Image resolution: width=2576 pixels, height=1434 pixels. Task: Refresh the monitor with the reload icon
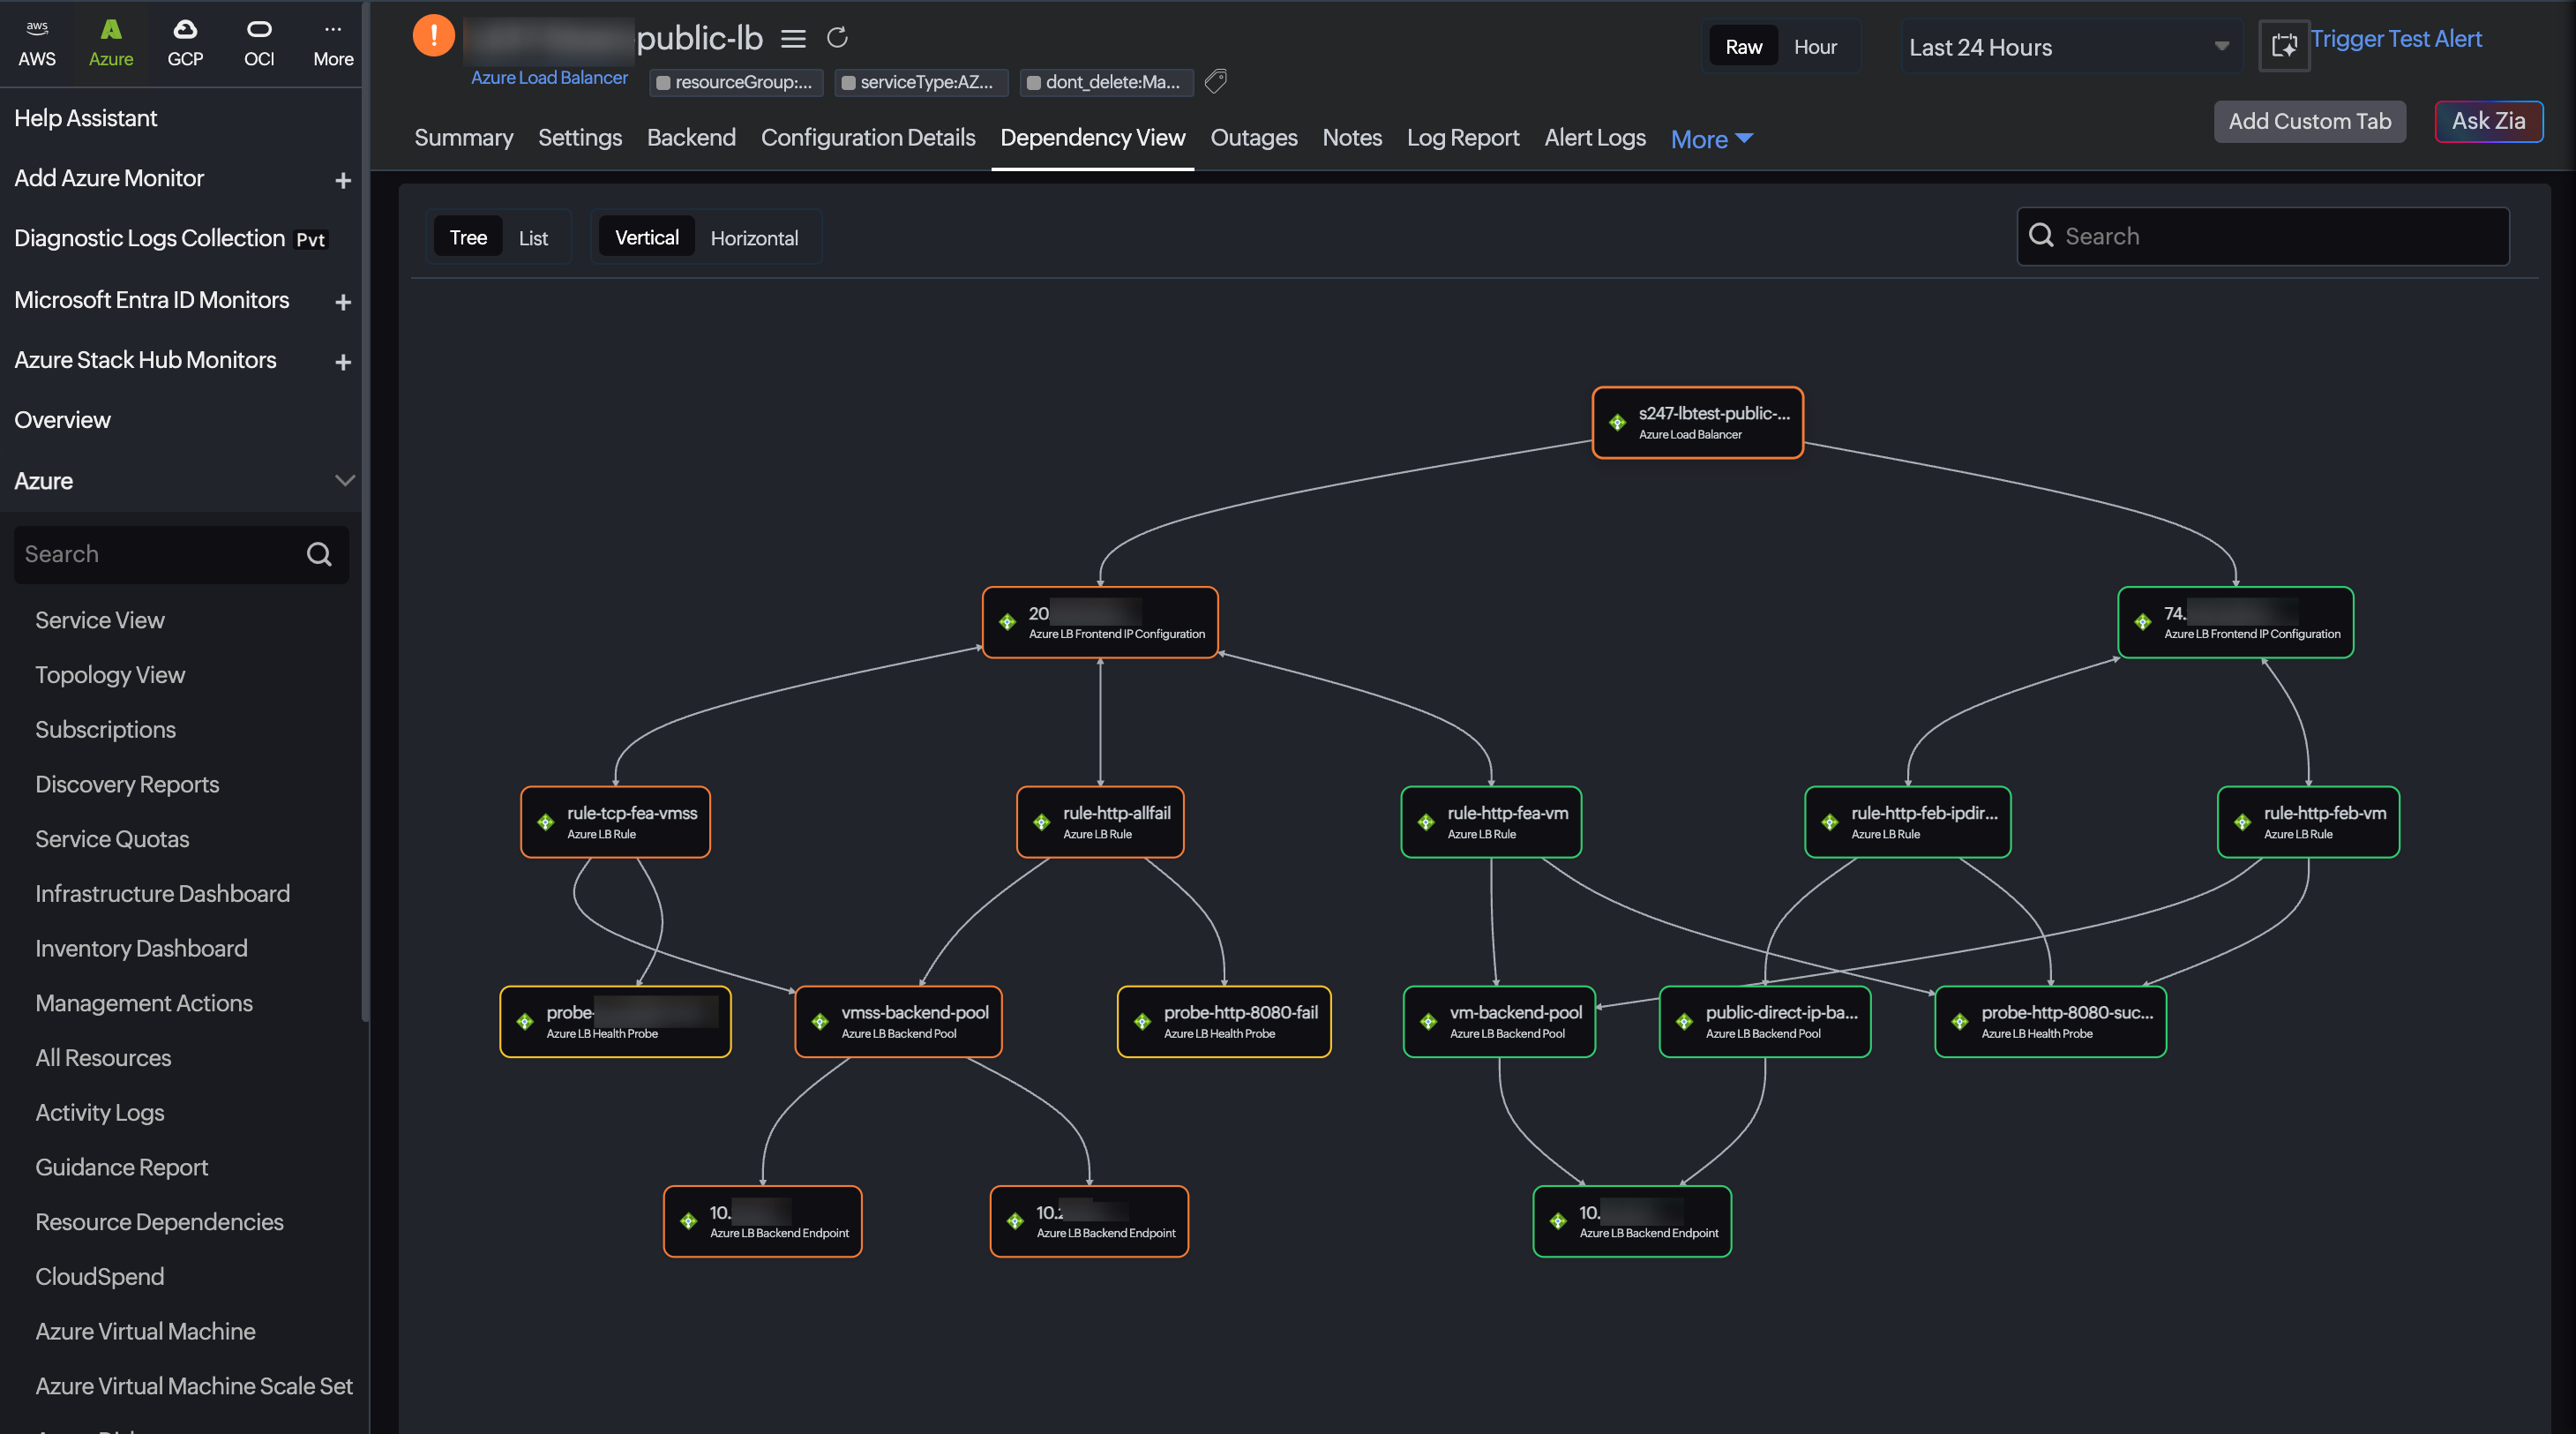click(x=838, y=38)
